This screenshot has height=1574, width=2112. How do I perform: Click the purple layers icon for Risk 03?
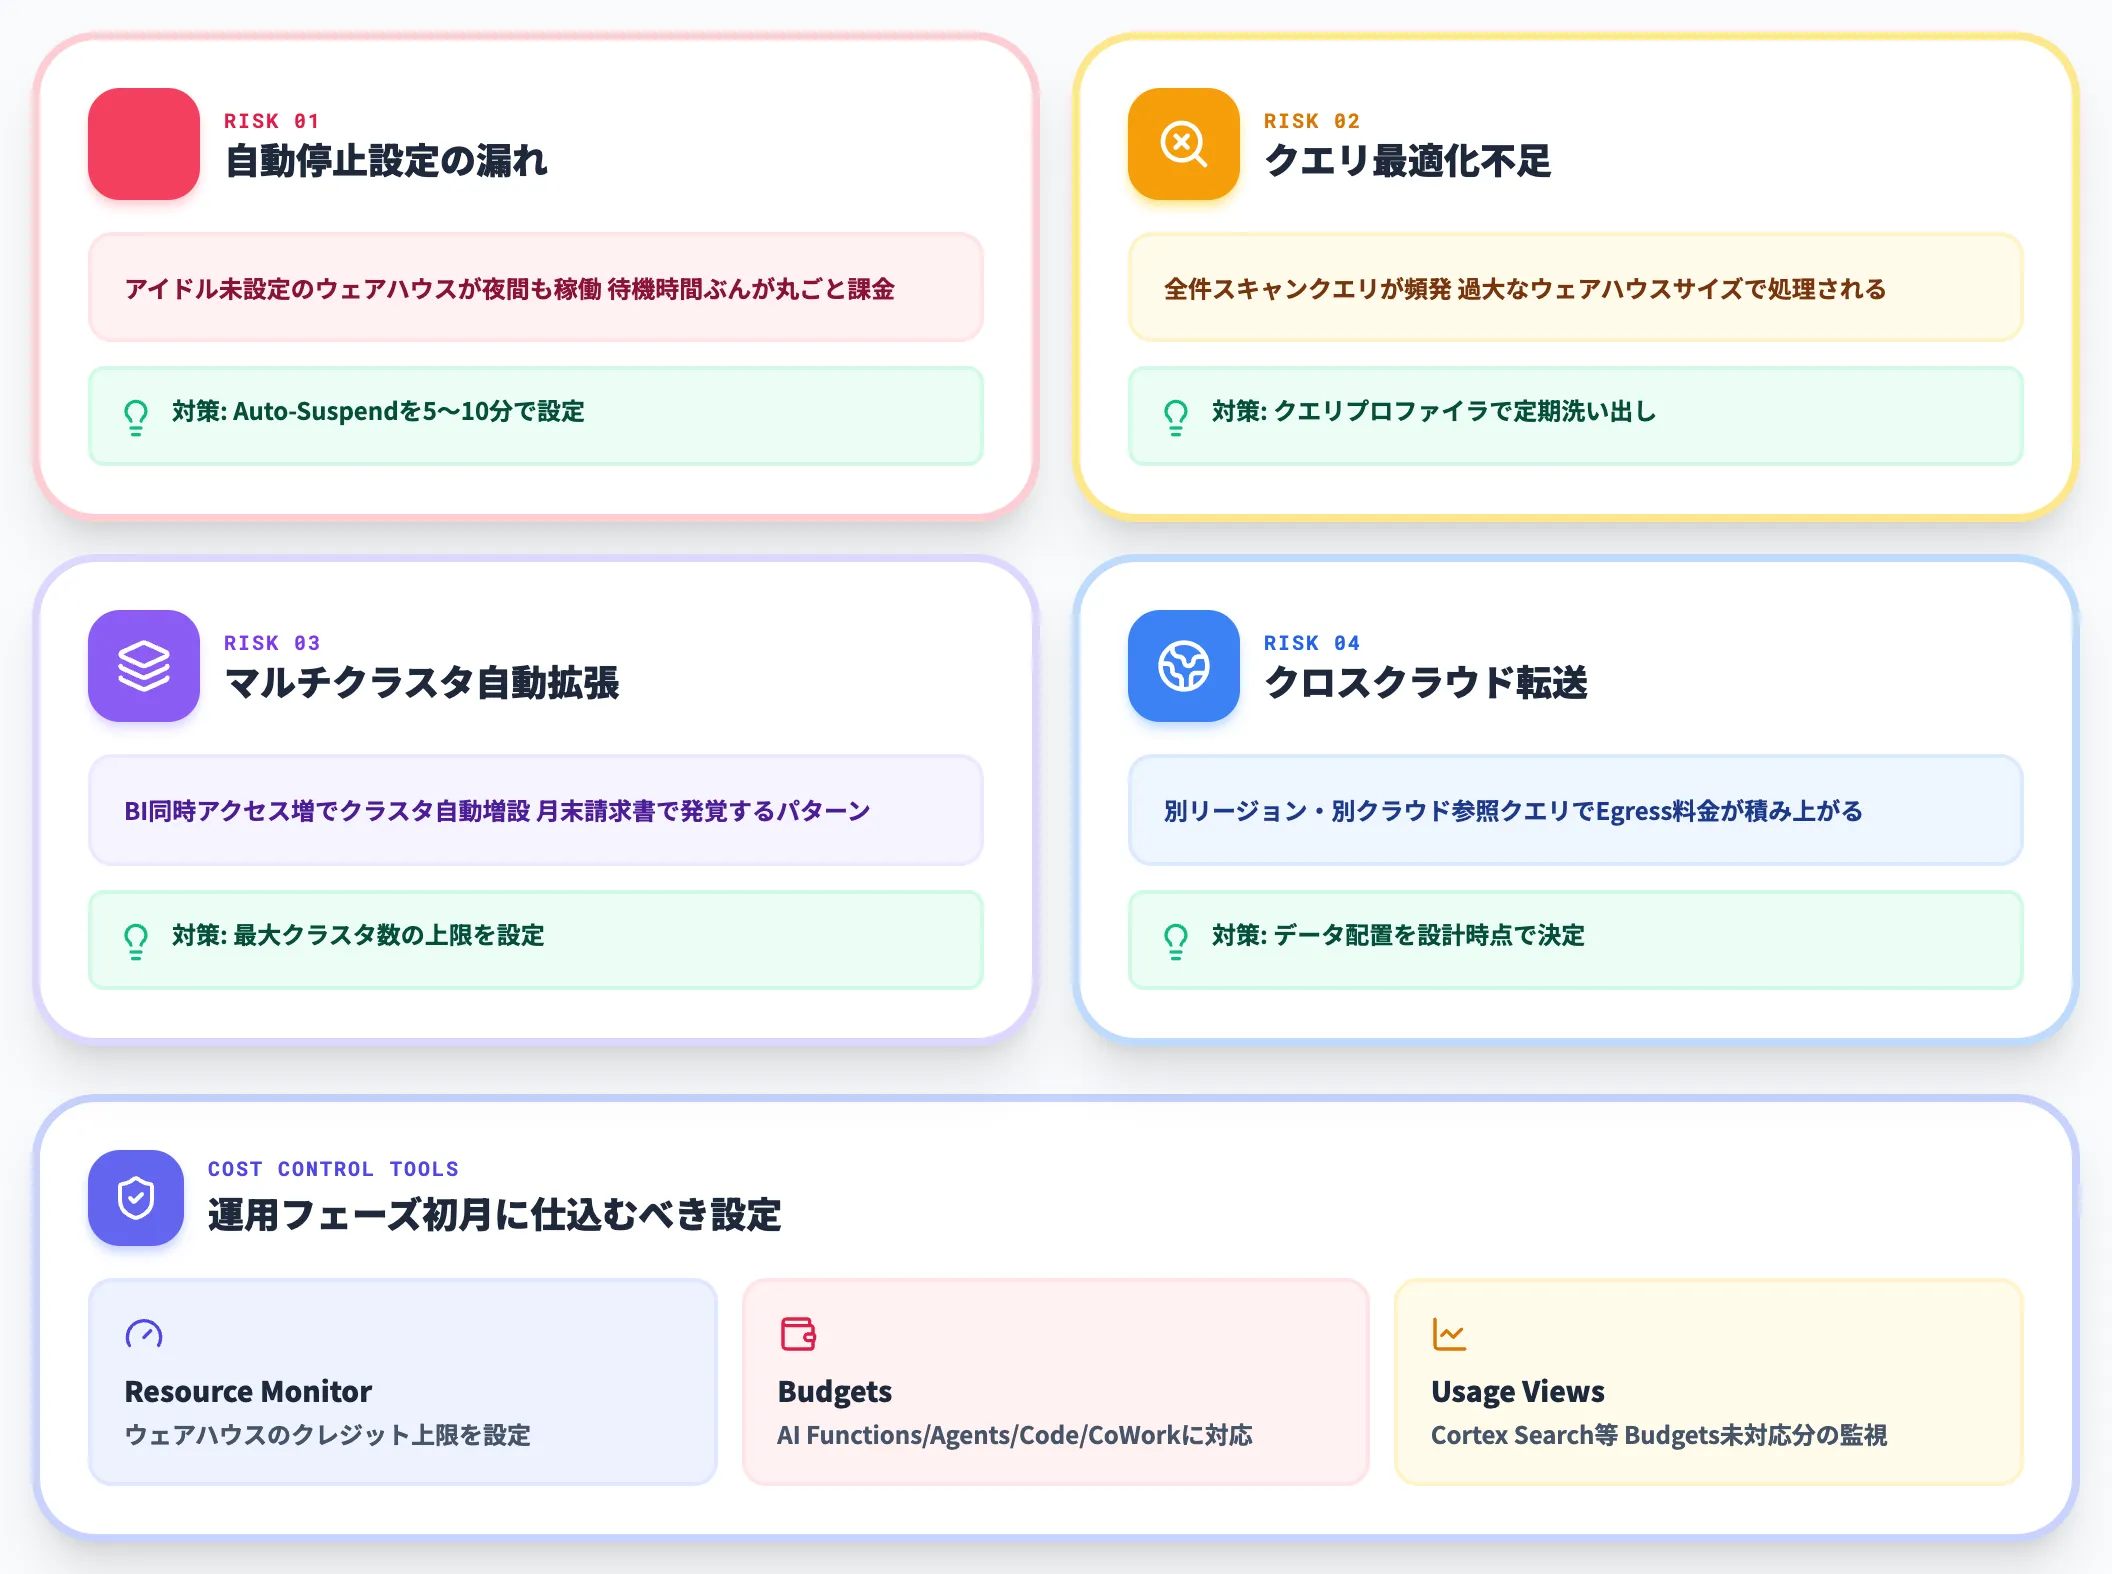click(144, 666)
